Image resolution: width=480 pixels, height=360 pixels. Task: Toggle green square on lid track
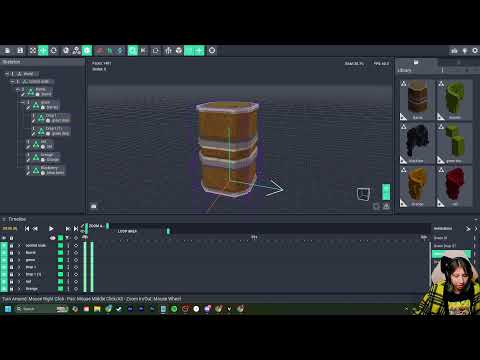click(x=60, y=282)
